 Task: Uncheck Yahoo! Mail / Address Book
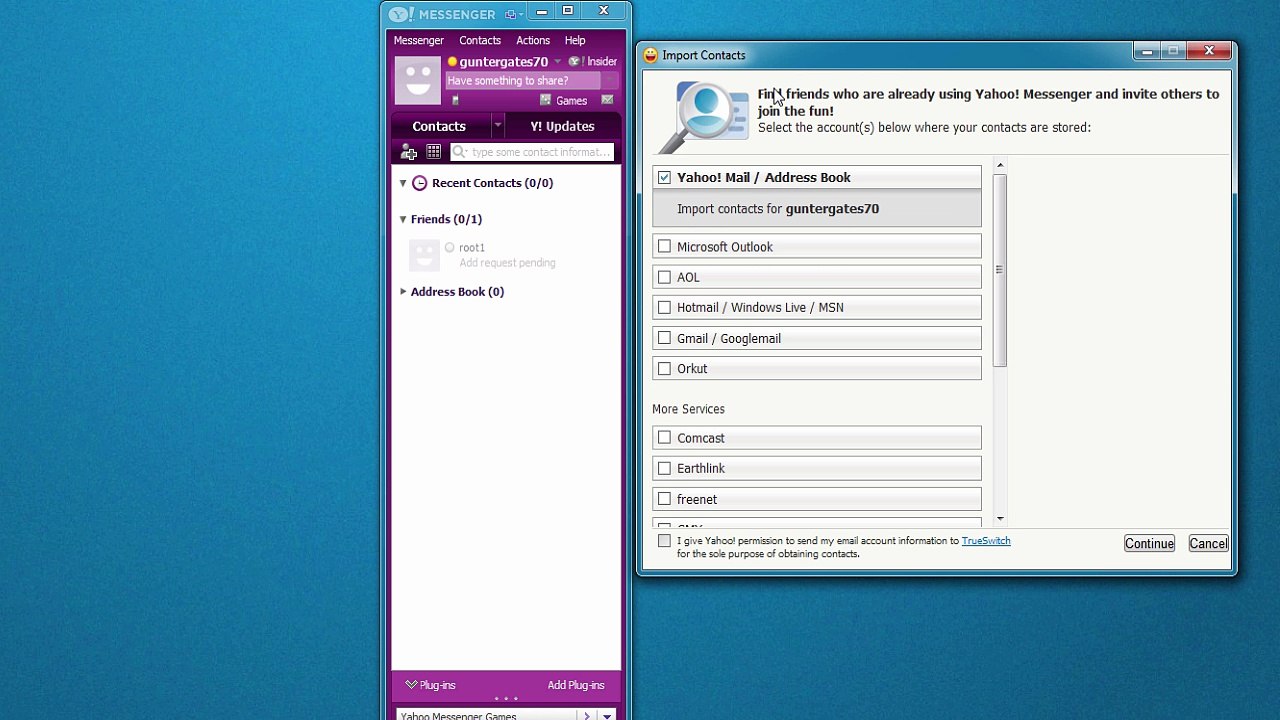point(664,177)
